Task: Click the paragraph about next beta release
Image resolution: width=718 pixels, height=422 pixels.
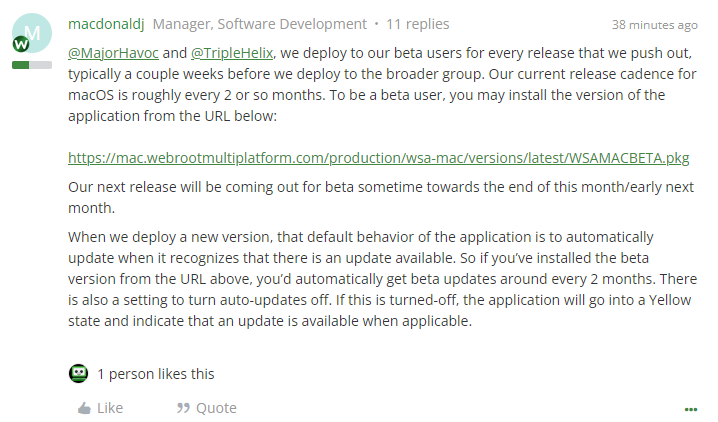Action: click(x=380, y=197)
